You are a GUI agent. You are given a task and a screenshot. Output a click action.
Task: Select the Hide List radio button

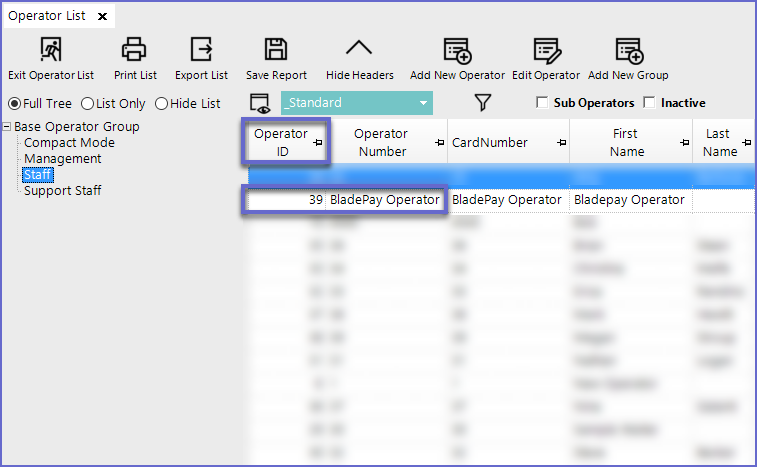160,103
